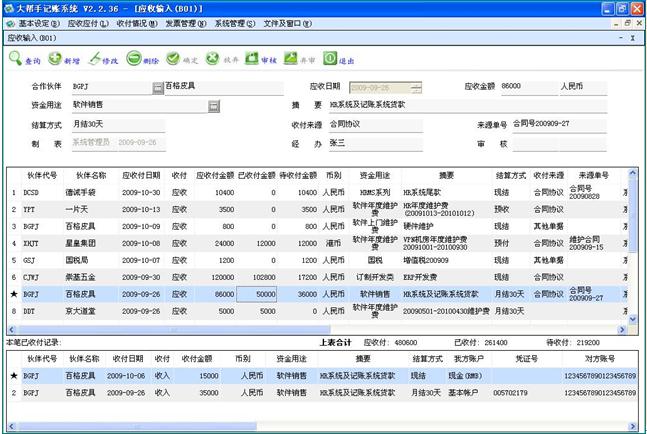
Task: Click the 基本帐户 account cell
Action: pos(468,393)
